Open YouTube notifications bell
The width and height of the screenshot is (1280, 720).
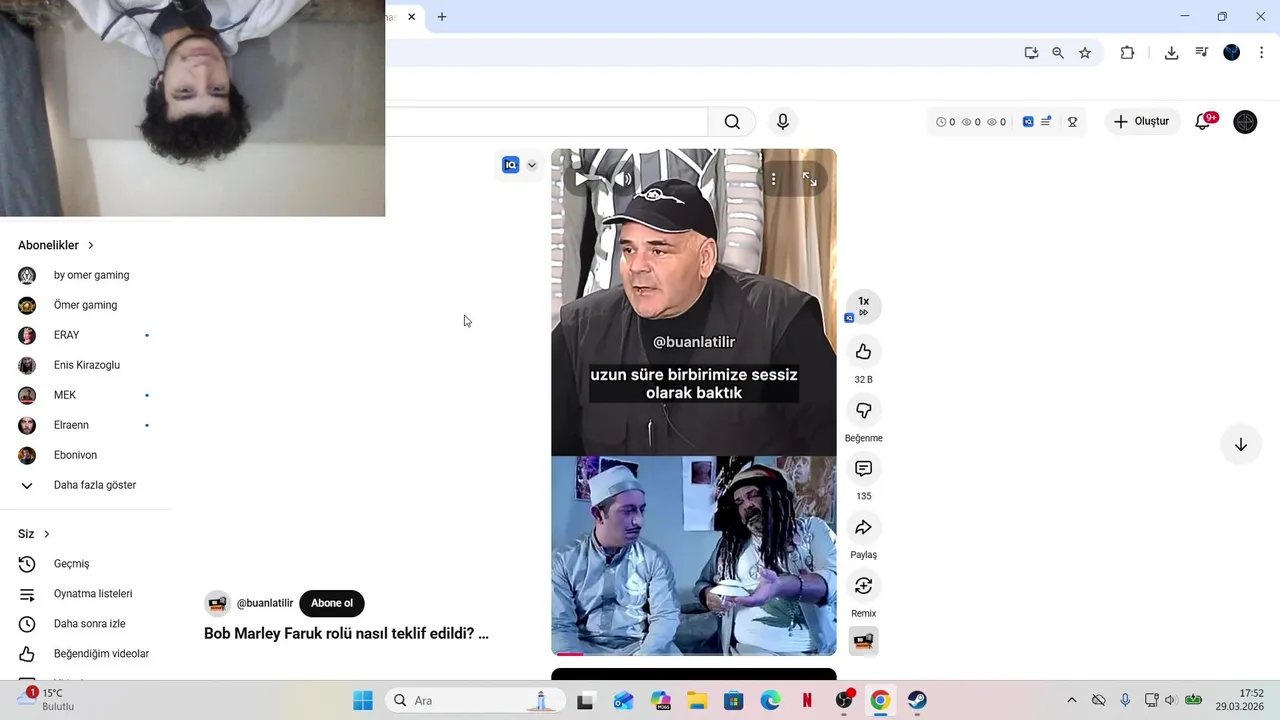pos(1204,122)
